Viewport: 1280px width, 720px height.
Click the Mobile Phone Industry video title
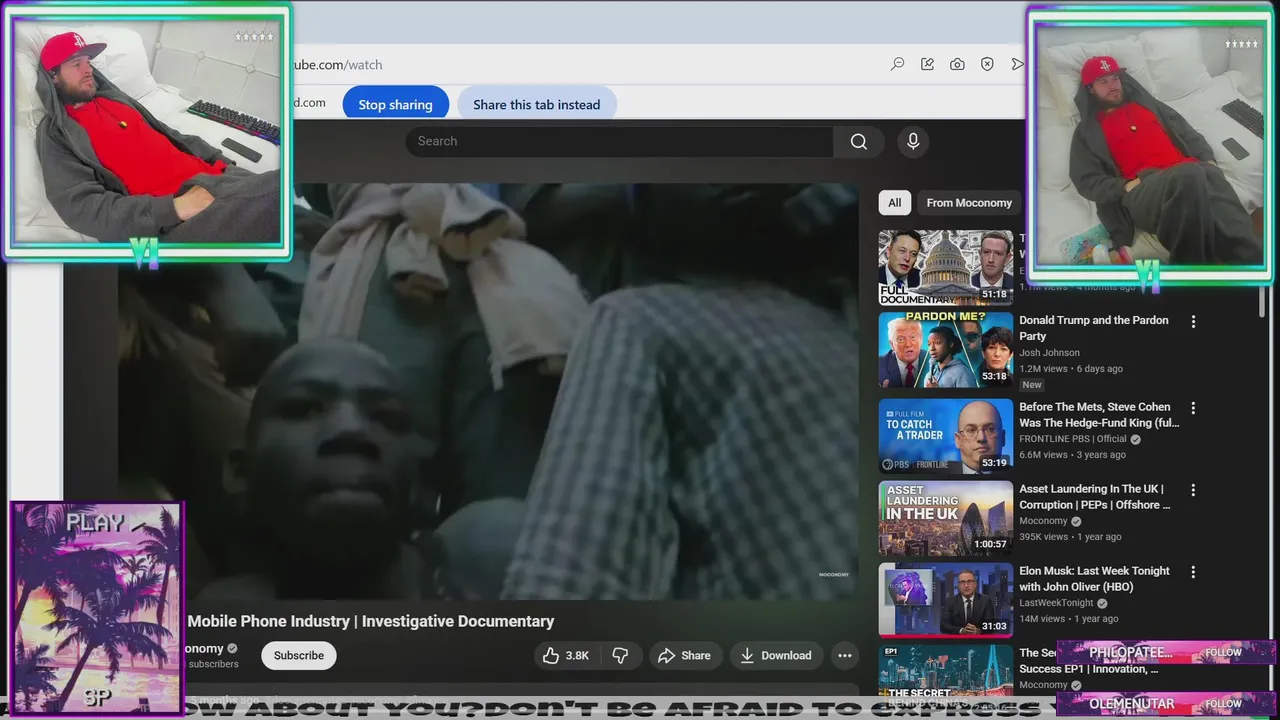pos(371,621)
